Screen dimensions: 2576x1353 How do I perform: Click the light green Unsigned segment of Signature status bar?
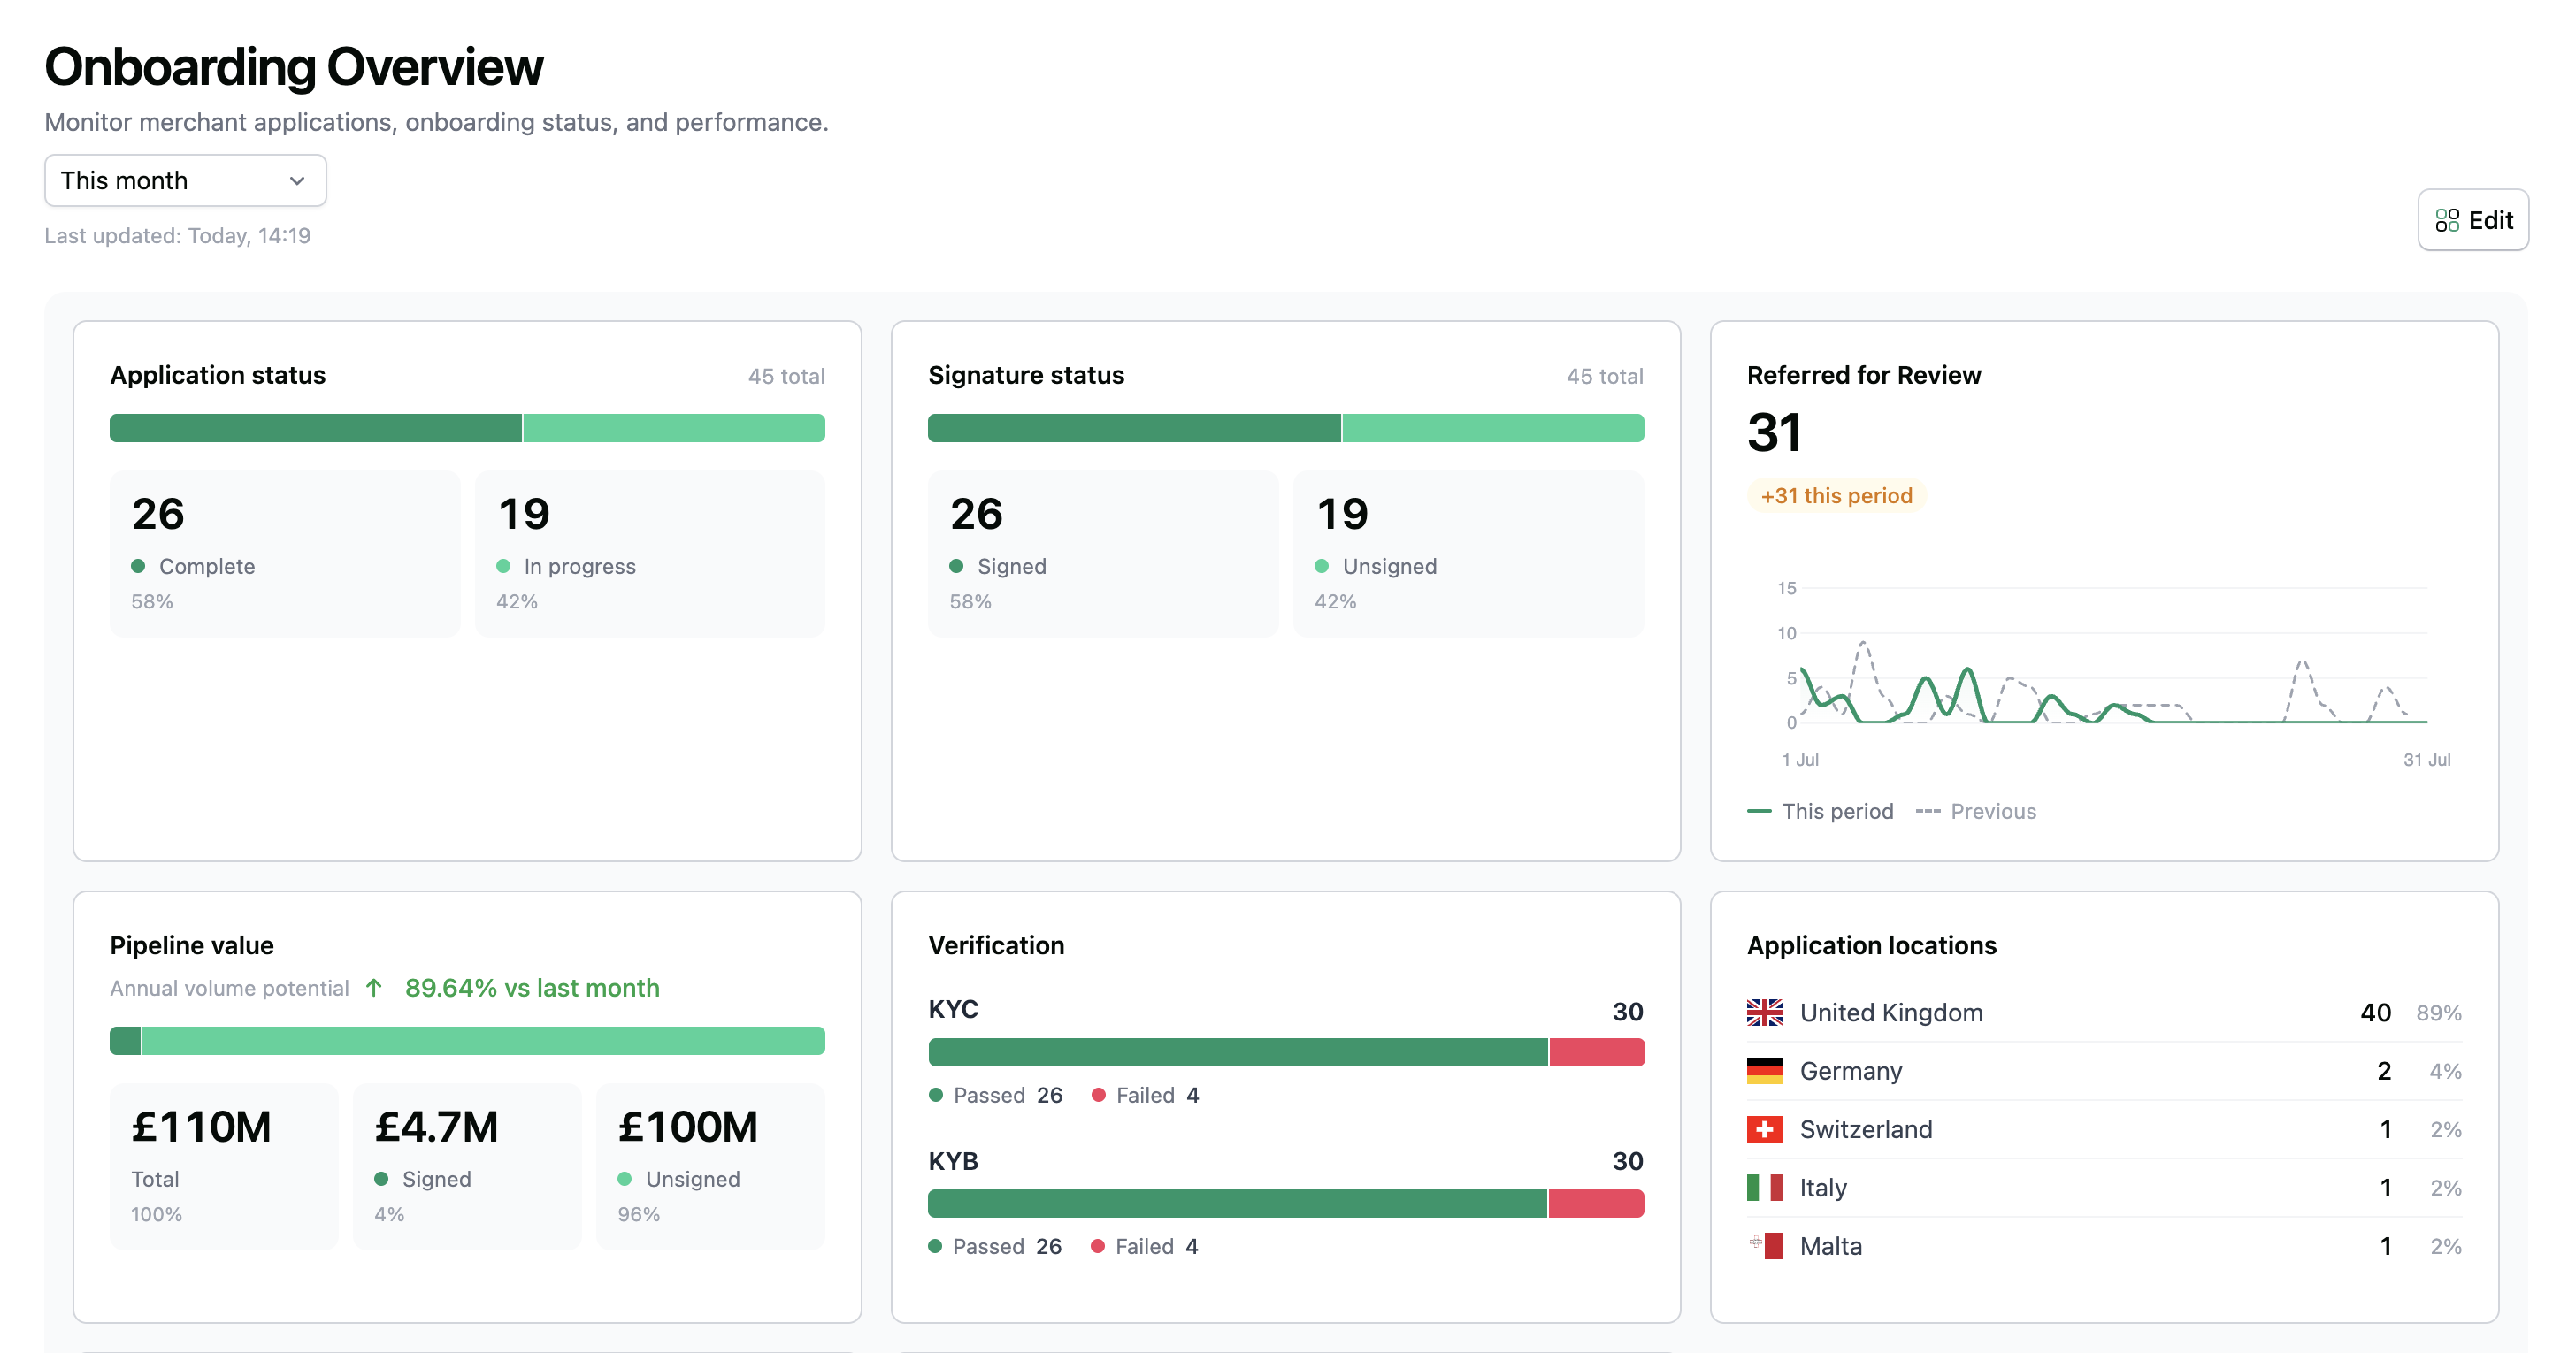1493,428
